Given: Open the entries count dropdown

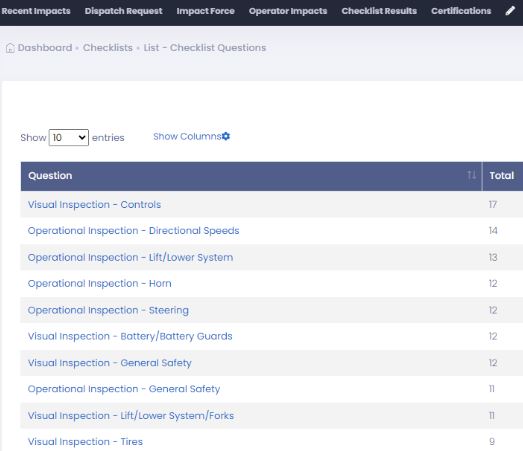Looking at the screenshot, I should [x=69, y=137].
